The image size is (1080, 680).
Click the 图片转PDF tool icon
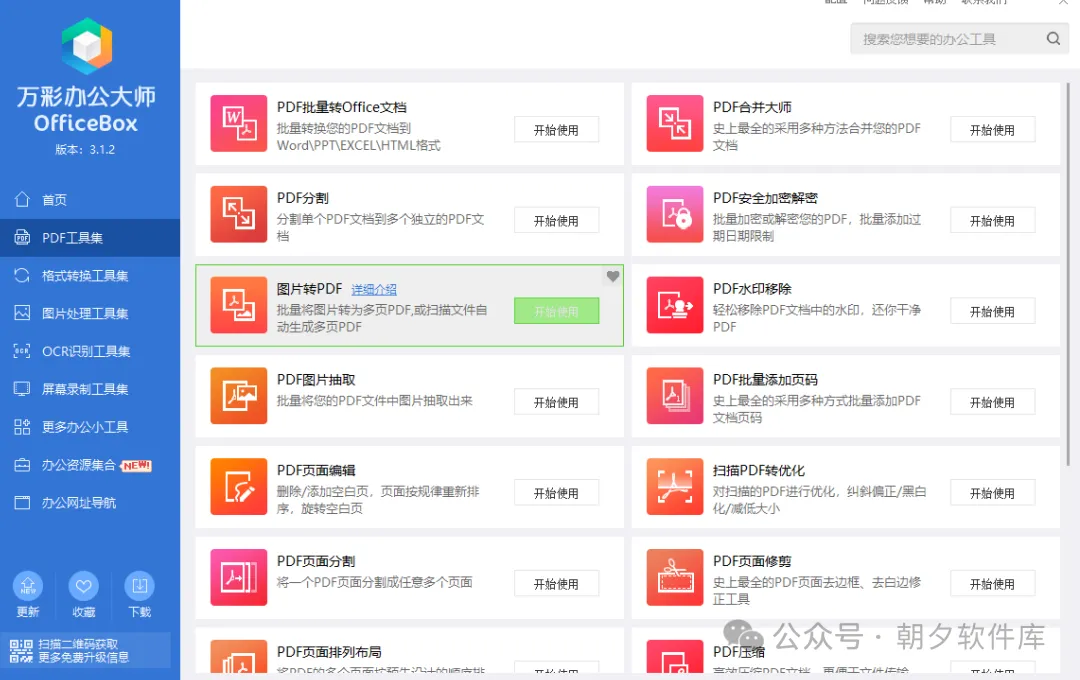tap(237, 305)
